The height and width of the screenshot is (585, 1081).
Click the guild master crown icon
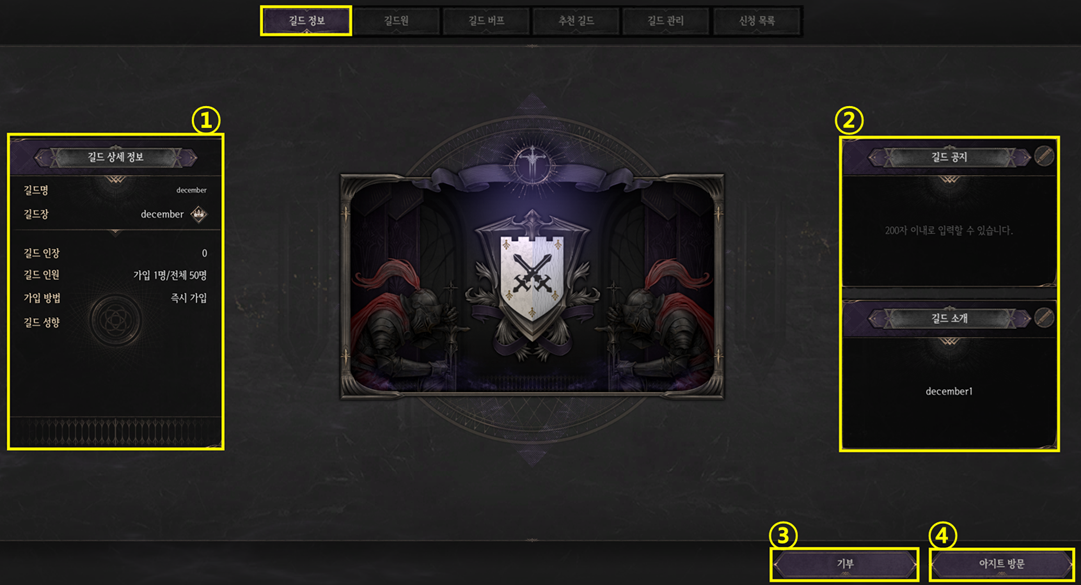(x=199, y=214)
